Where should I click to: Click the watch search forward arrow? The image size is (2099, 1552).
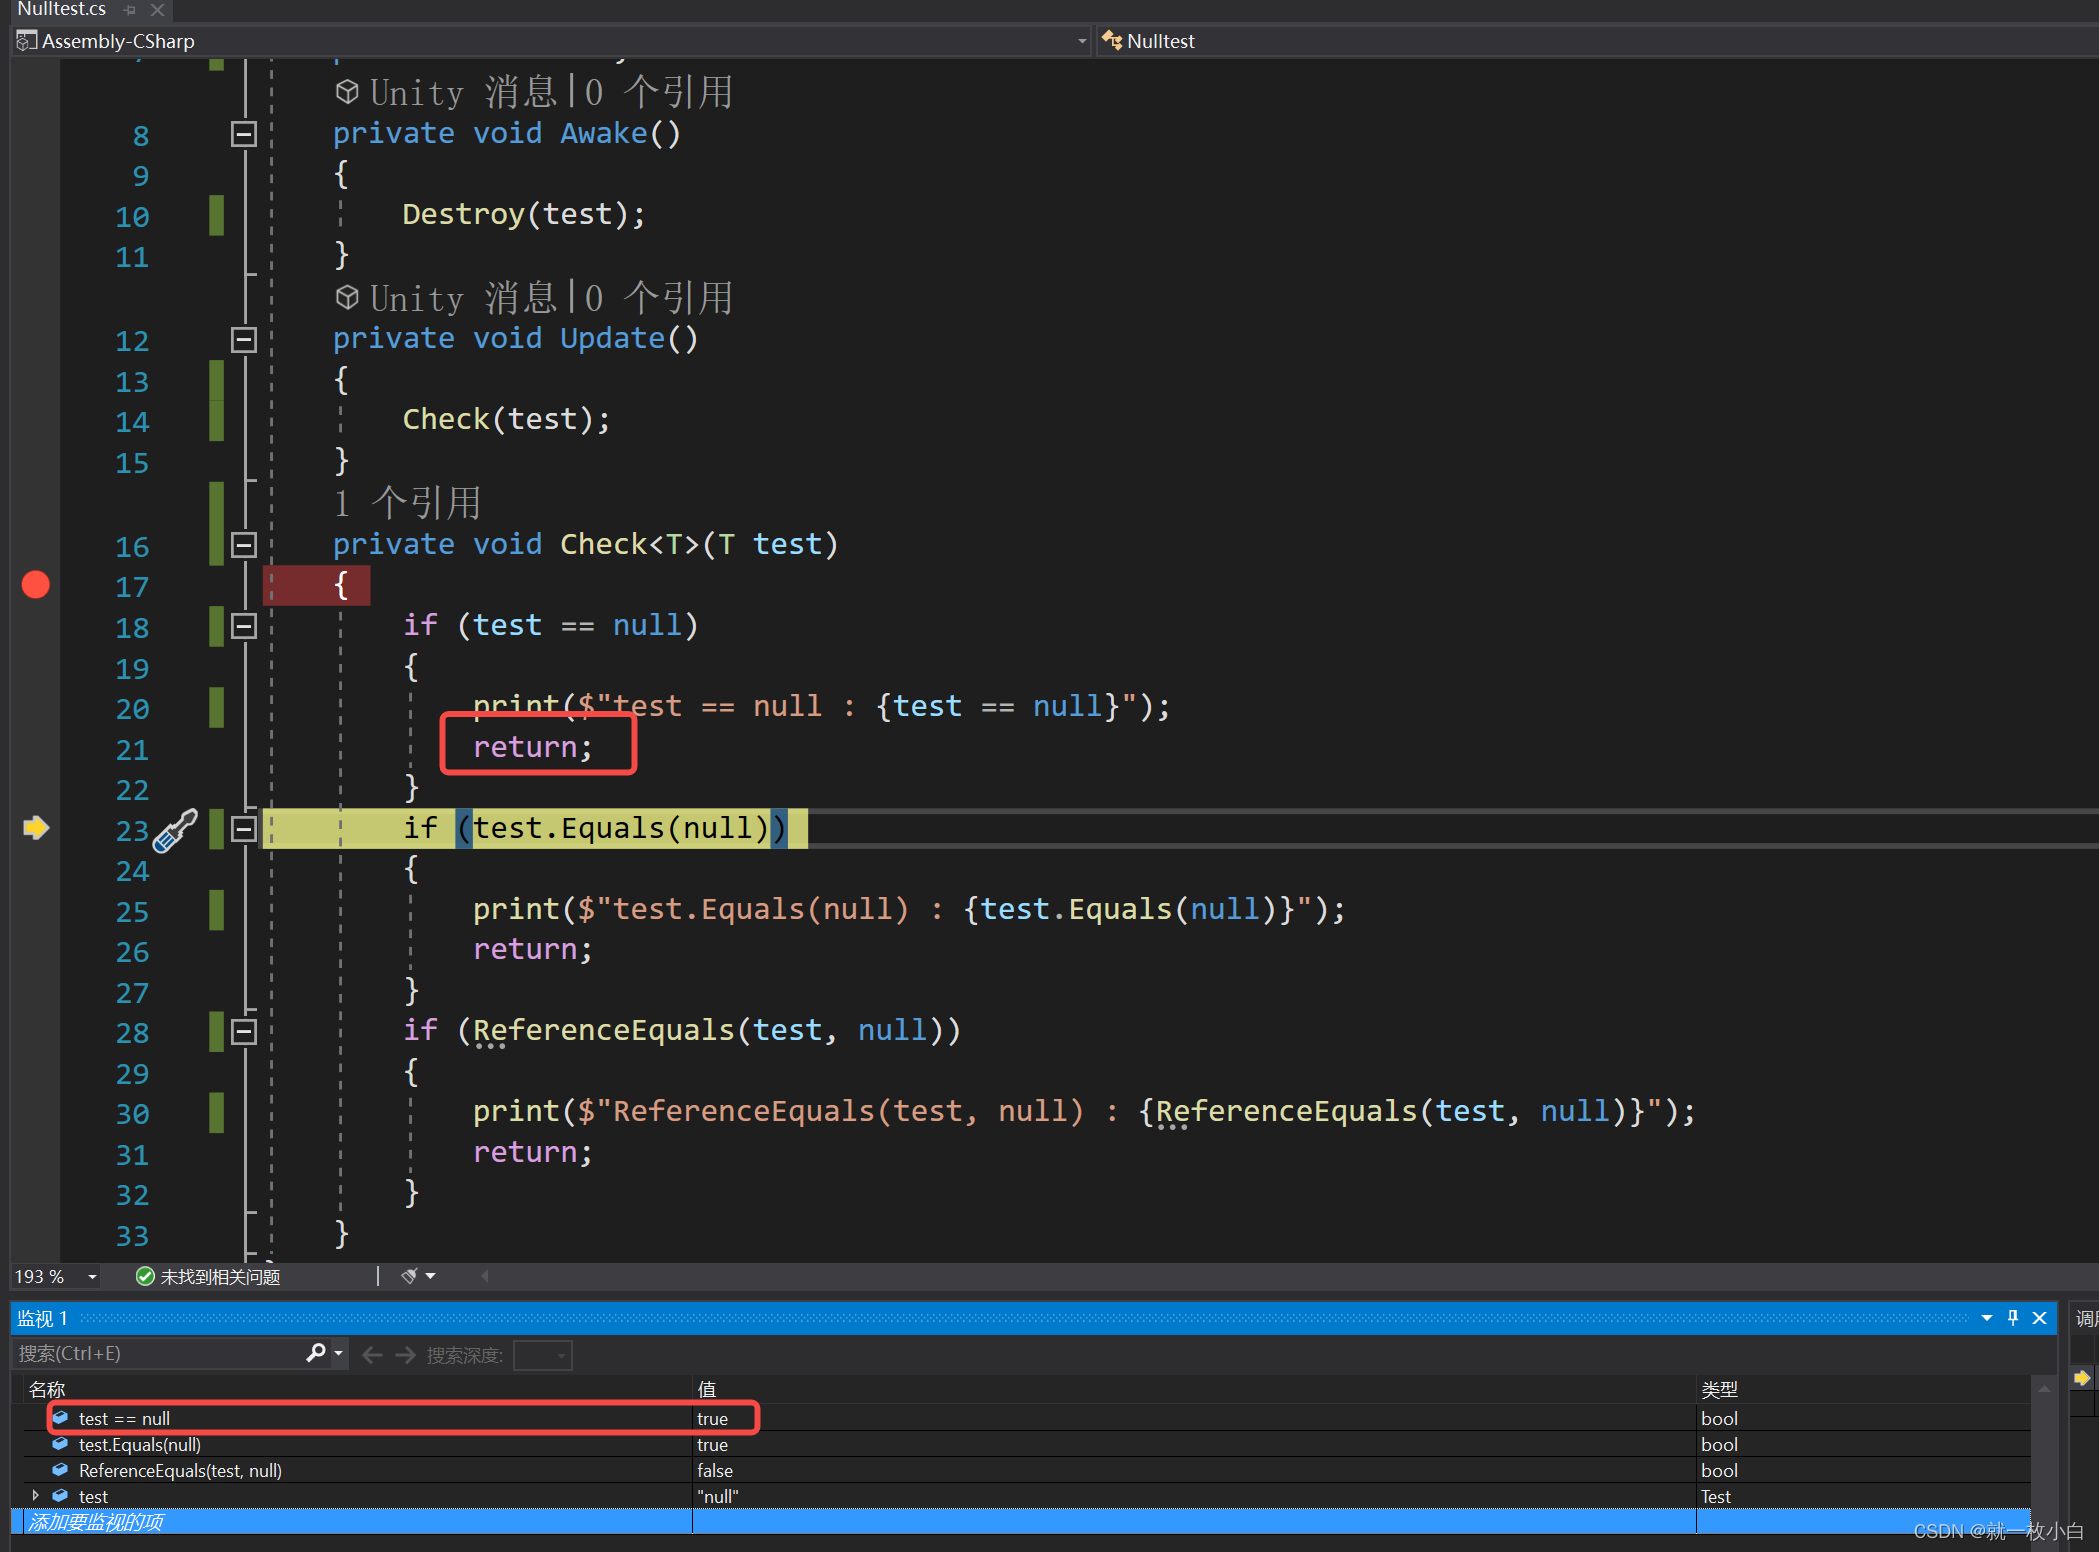pos(405,1354)
